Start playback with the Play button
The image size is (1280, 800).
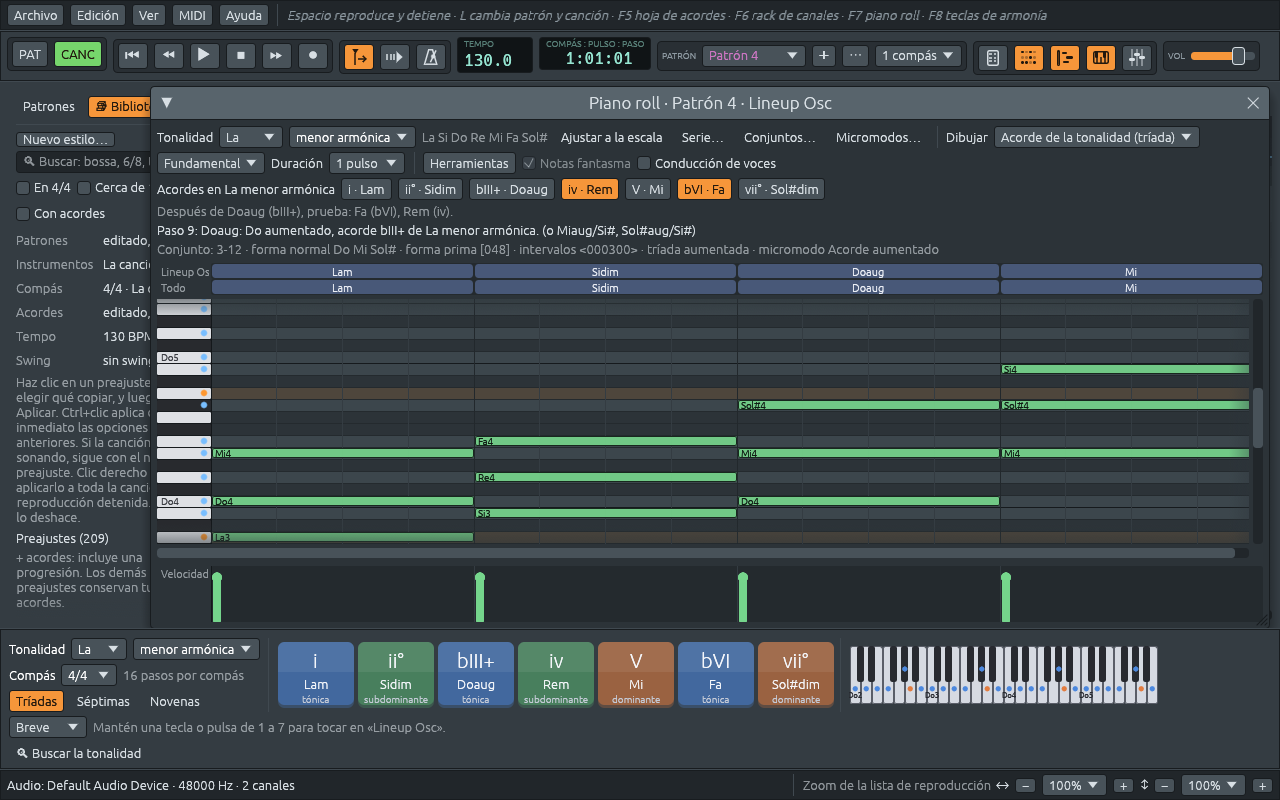coord(204,56)
